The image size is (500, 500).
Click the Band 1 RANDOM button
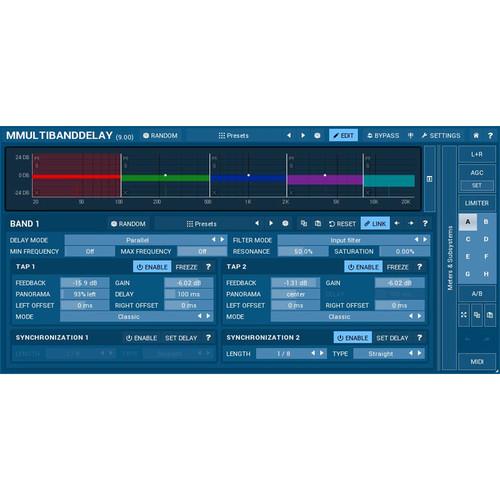[128, 224]
